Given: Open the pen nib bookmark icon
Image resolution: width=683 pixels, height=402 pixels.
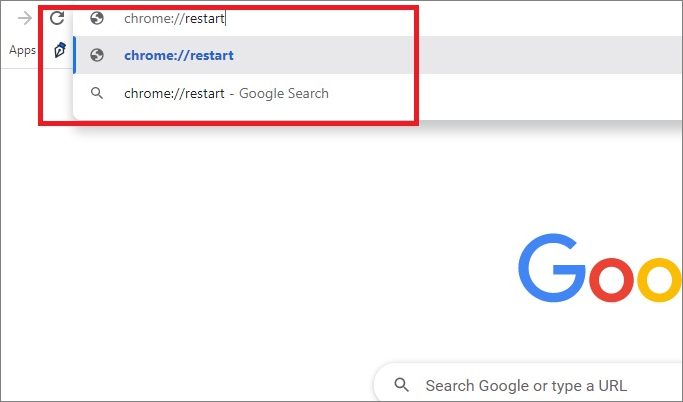Looking at the screenshot, I should click(60, 50).
